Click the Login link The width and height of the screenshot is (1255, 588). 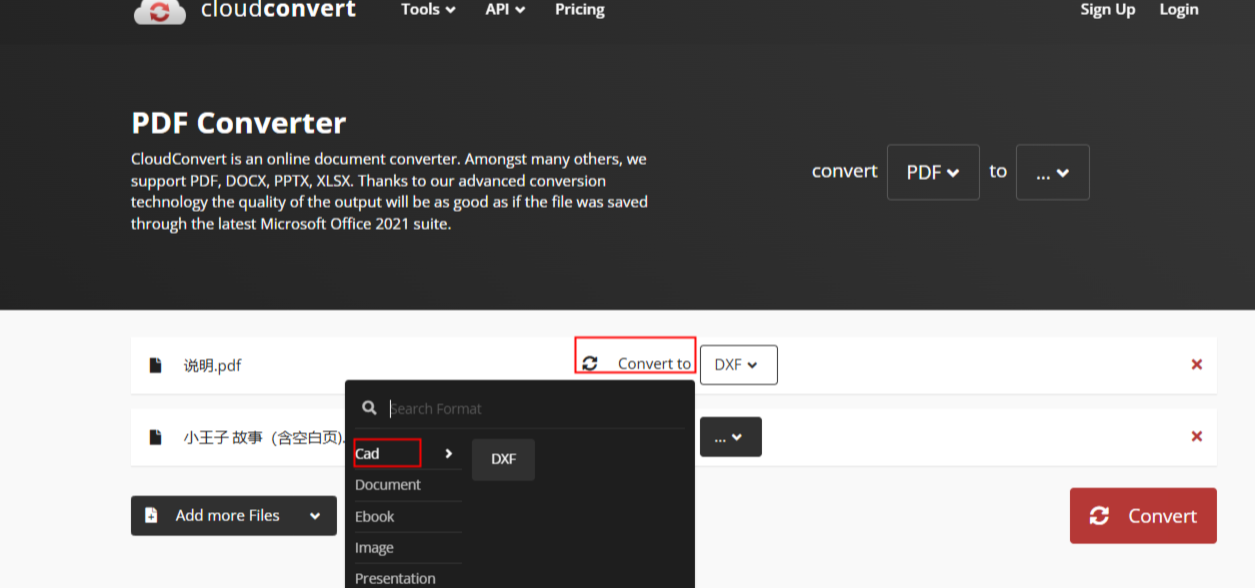point(1179,9)
